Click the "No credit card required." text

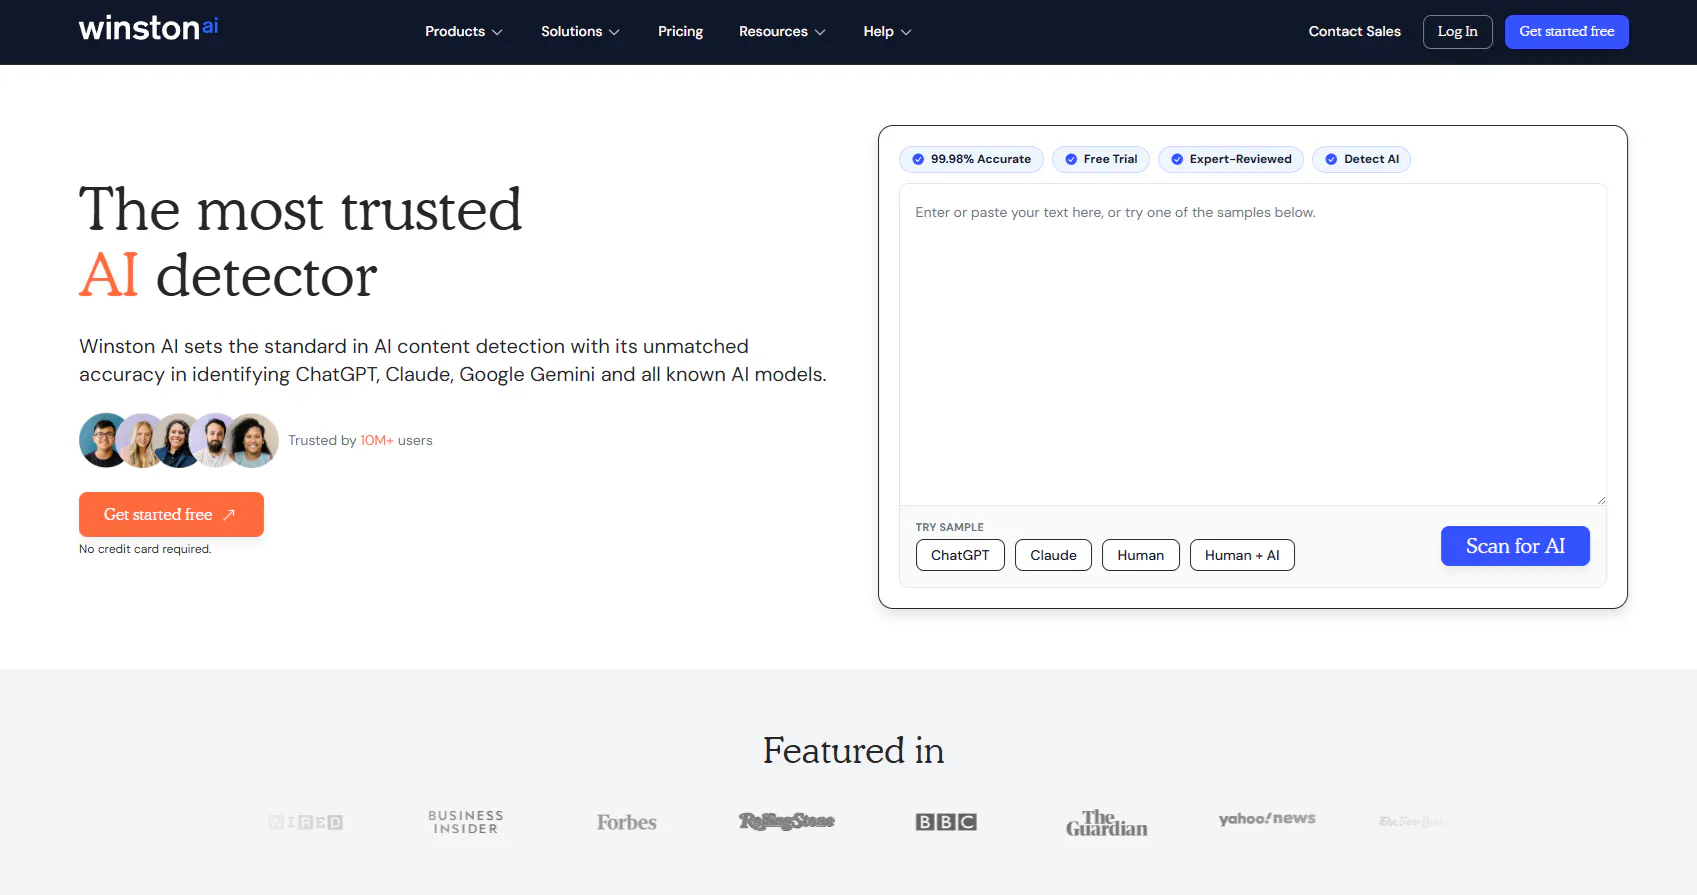145,549
